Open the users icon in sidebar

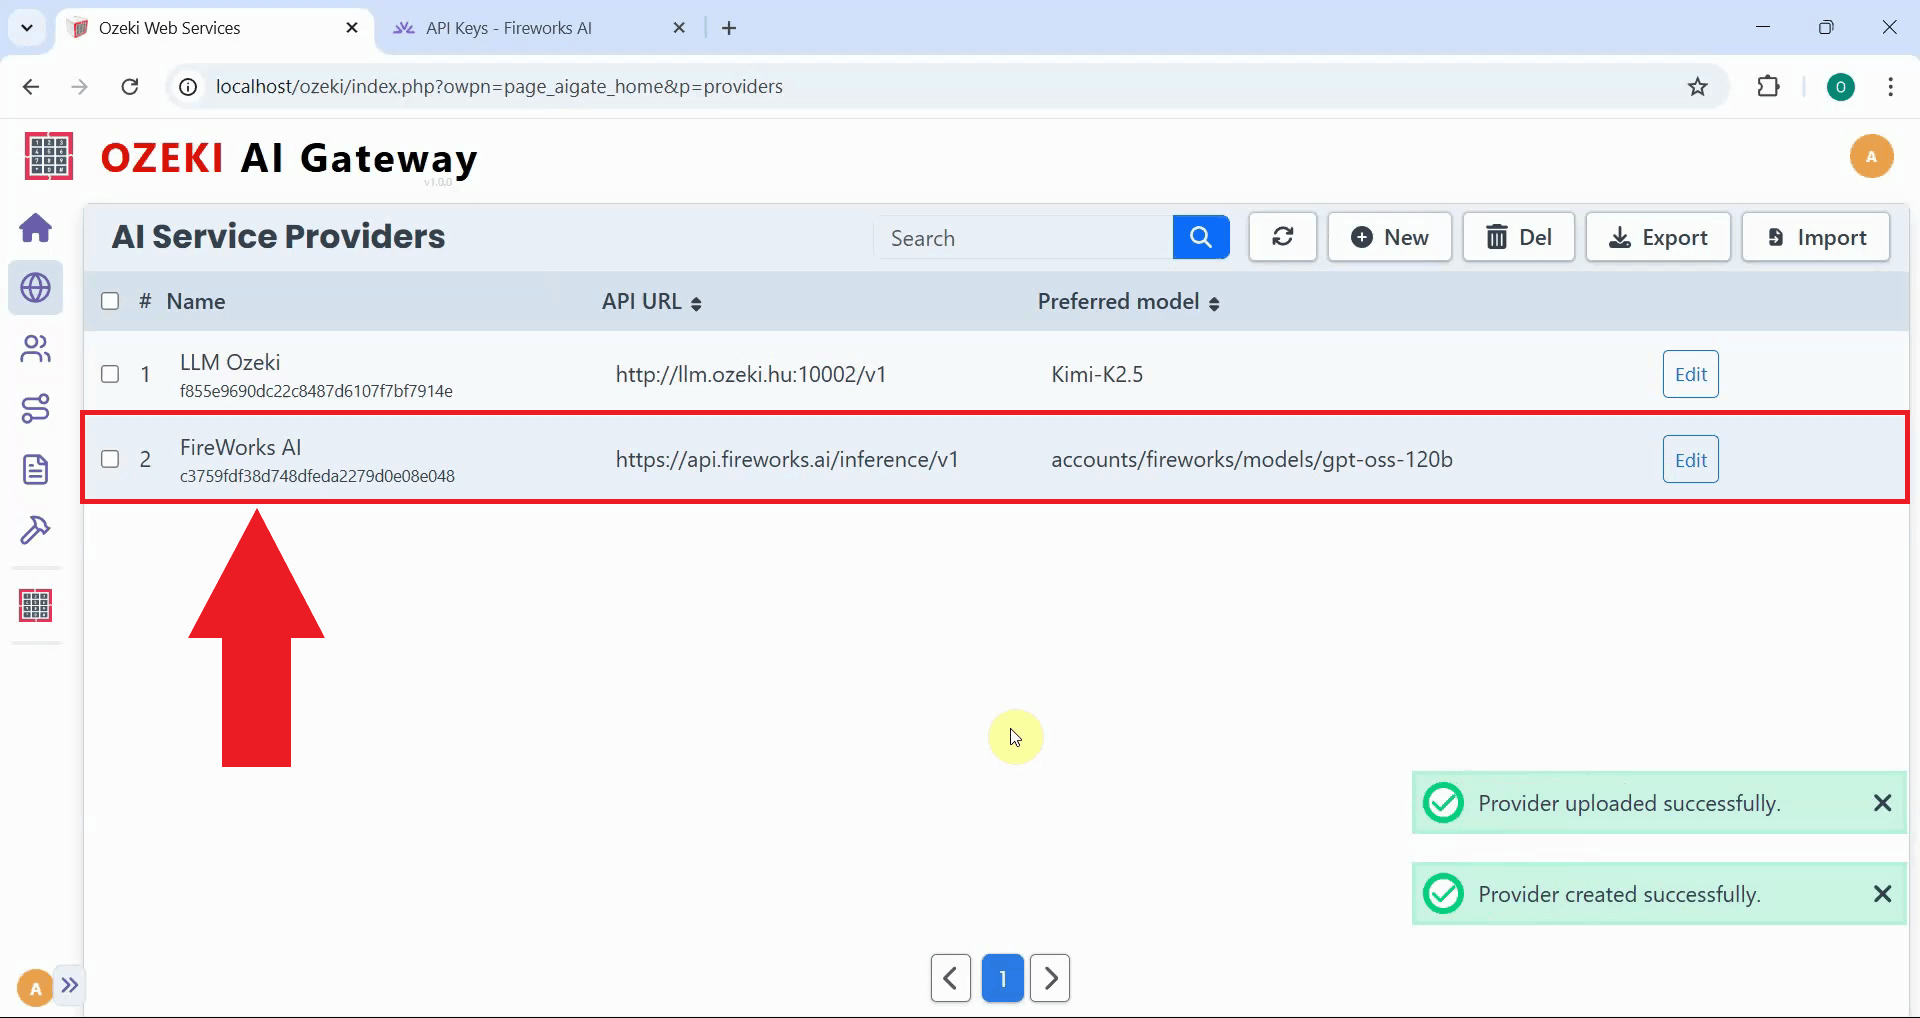pos(36,349)
